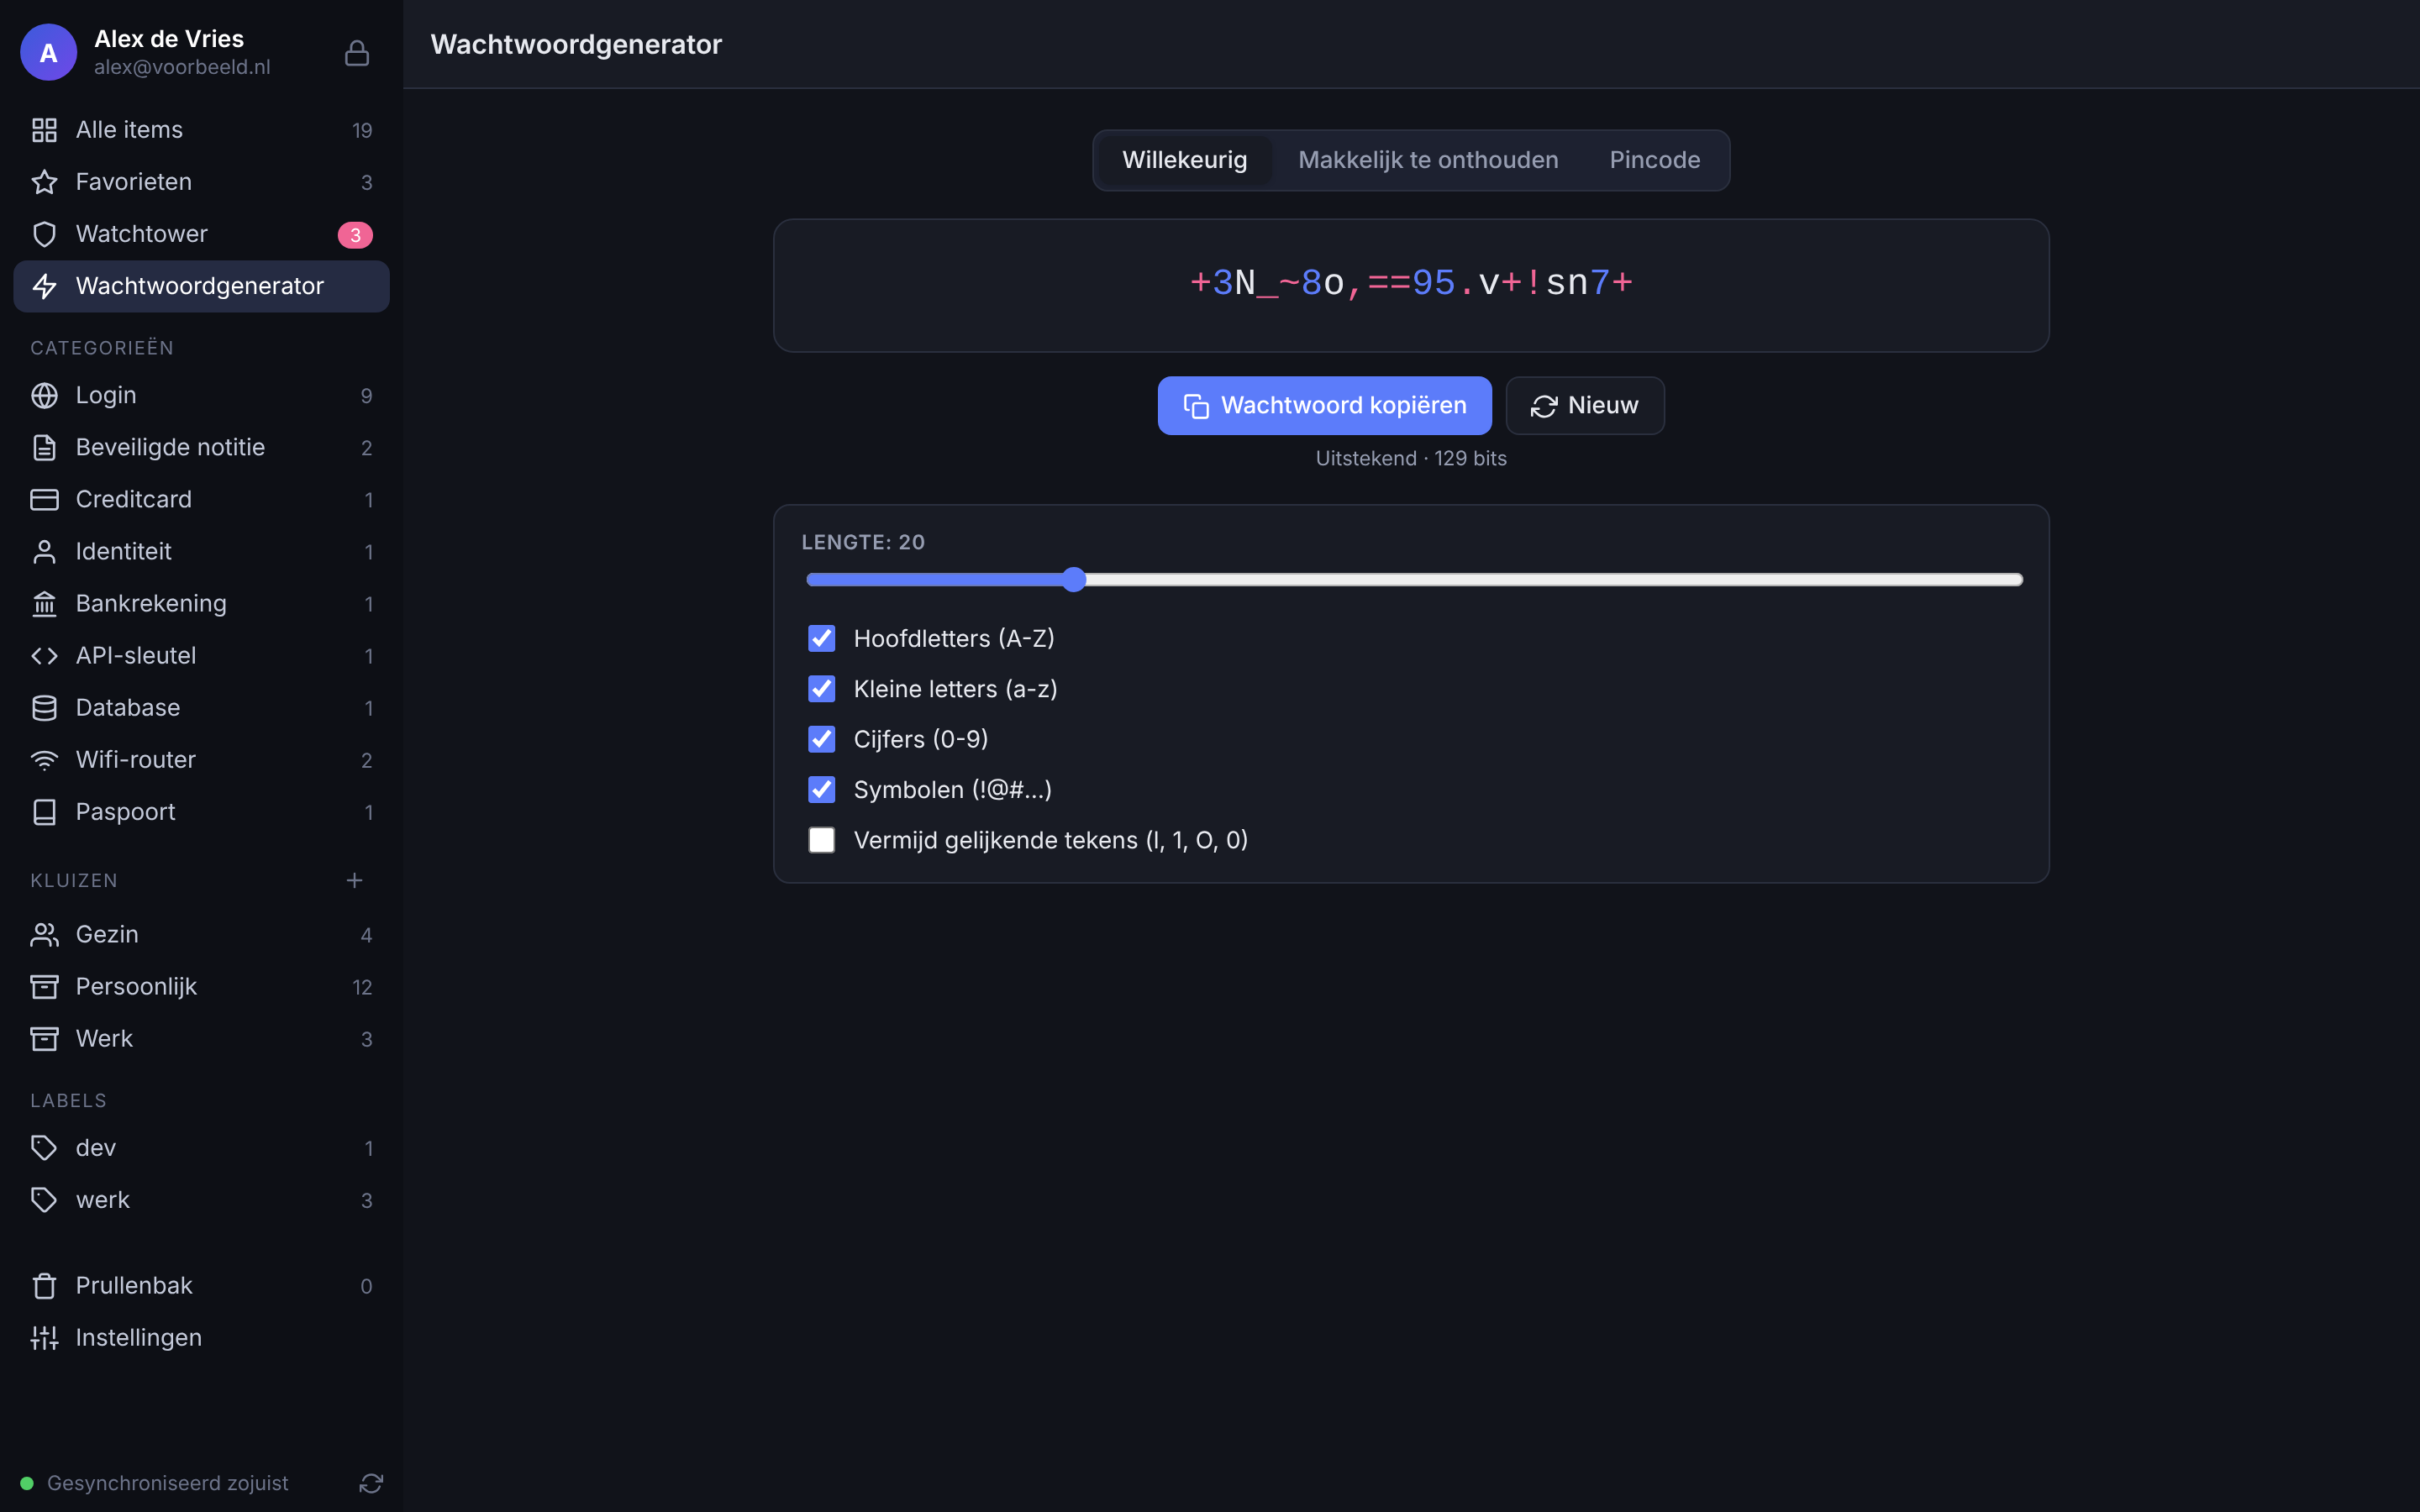Open Prullenbak trash icon
The height and width of the screenshot is (1512, 2420).
coord(44,1286)
